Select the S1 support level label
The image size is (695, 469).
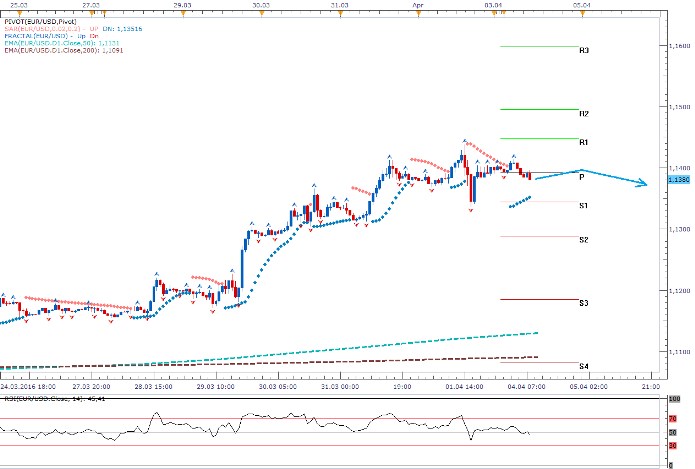click(x=584, y=205)
